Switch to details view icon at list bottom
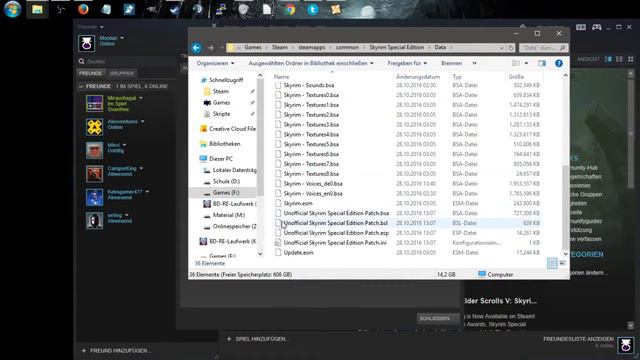 click(x=552, y=263)
